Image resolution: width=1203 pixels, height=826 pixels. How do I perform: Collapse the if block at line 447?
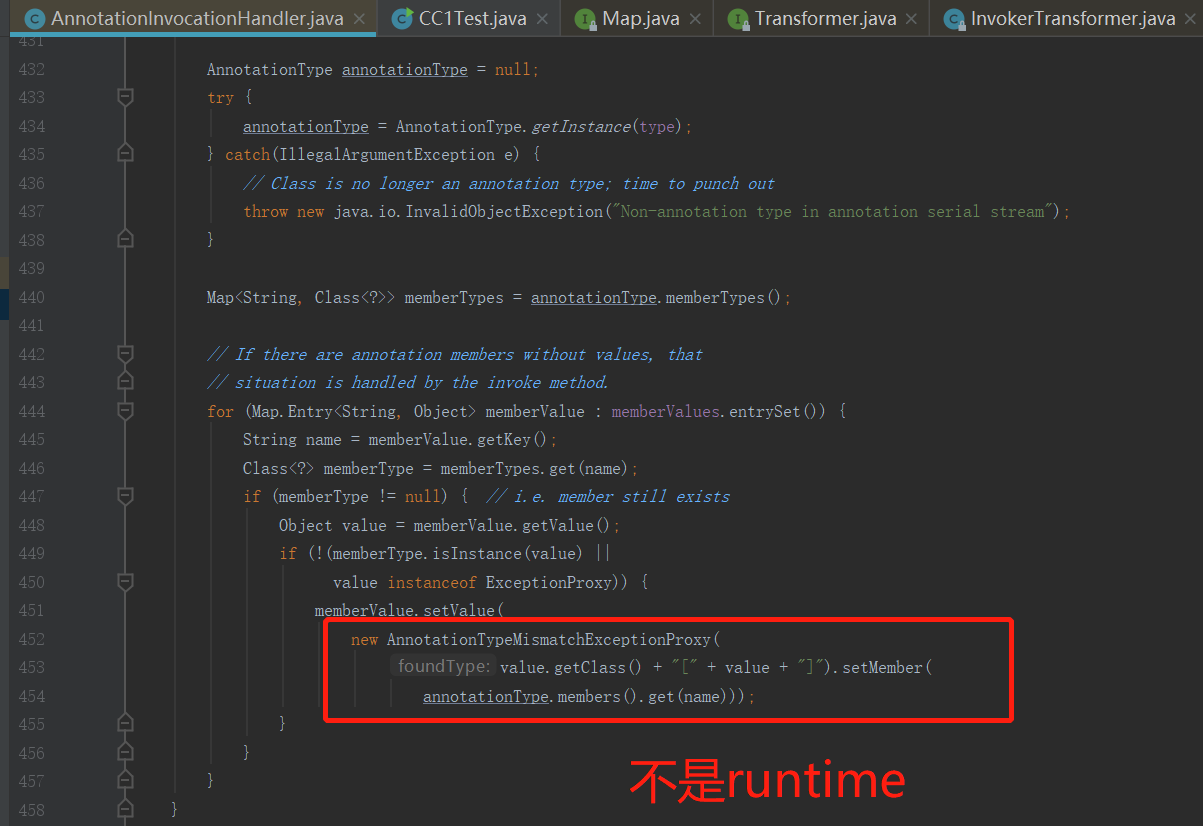pyautogui.click(x=125, y=497)
